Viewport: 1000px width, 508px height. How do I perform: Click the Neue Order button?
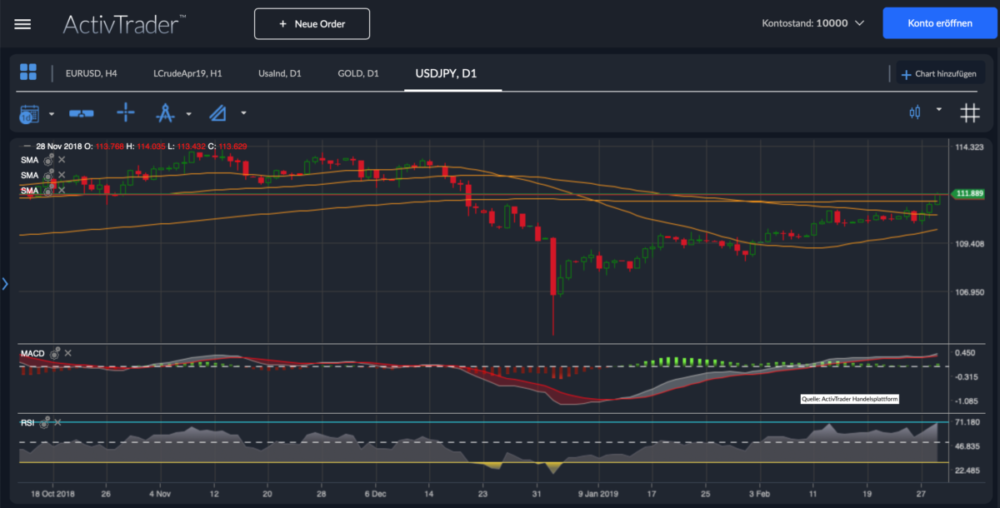(312, 24)
